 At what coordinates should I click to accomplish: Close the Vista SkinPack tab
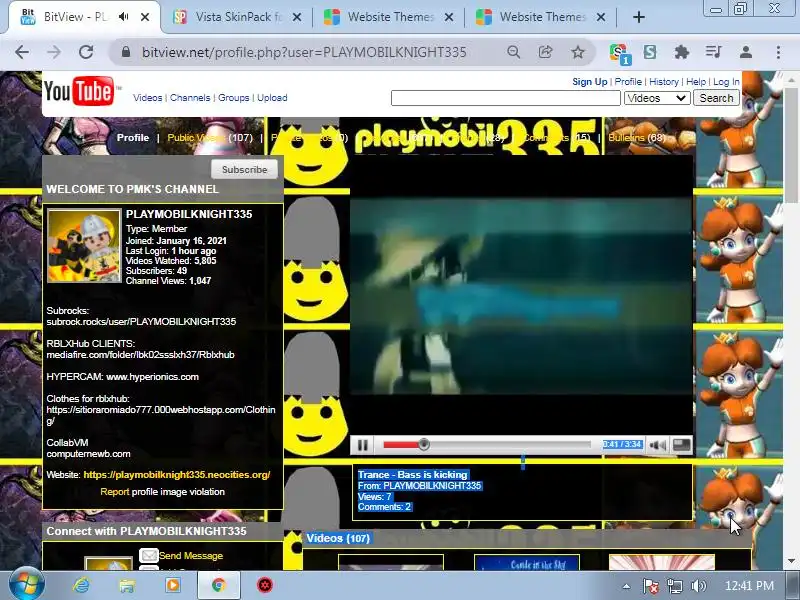[296, 17]
